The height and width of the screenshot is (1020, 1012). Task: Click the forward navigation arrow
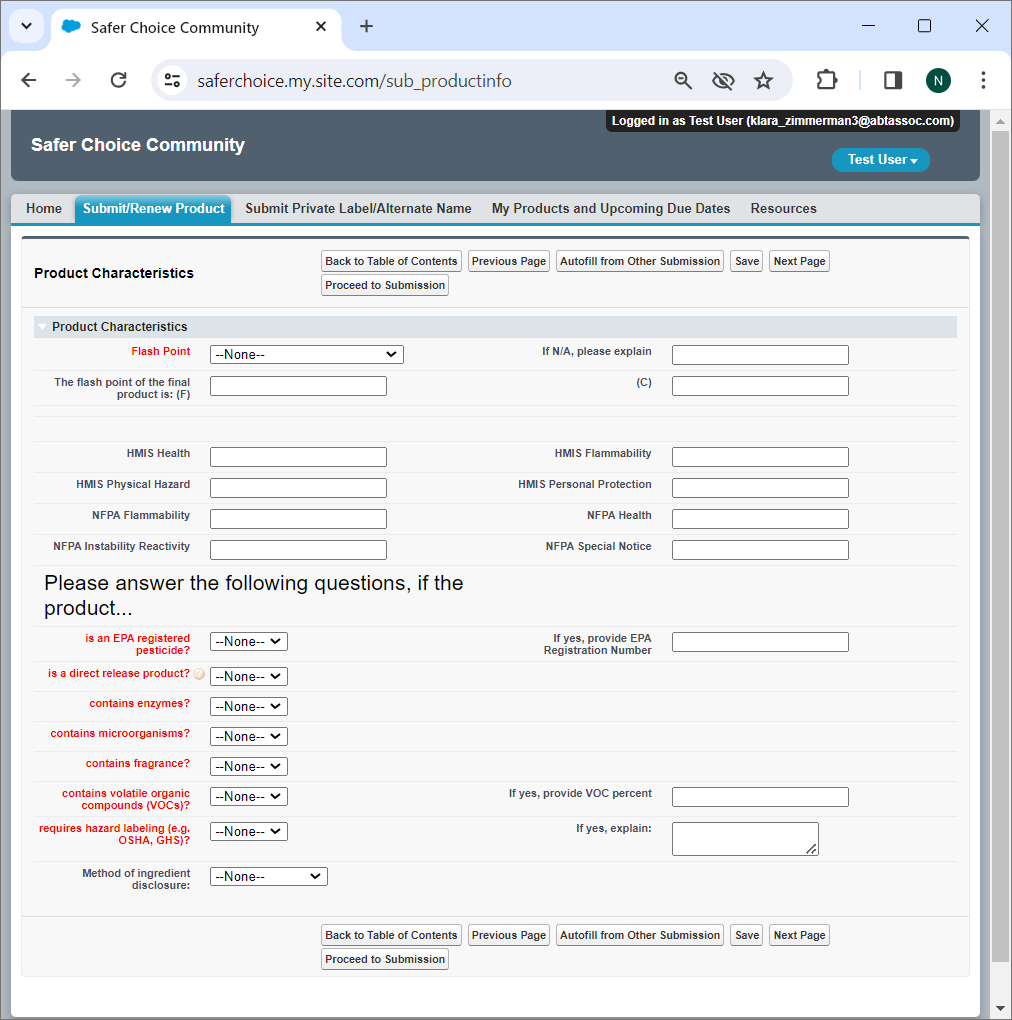[73, 80]
